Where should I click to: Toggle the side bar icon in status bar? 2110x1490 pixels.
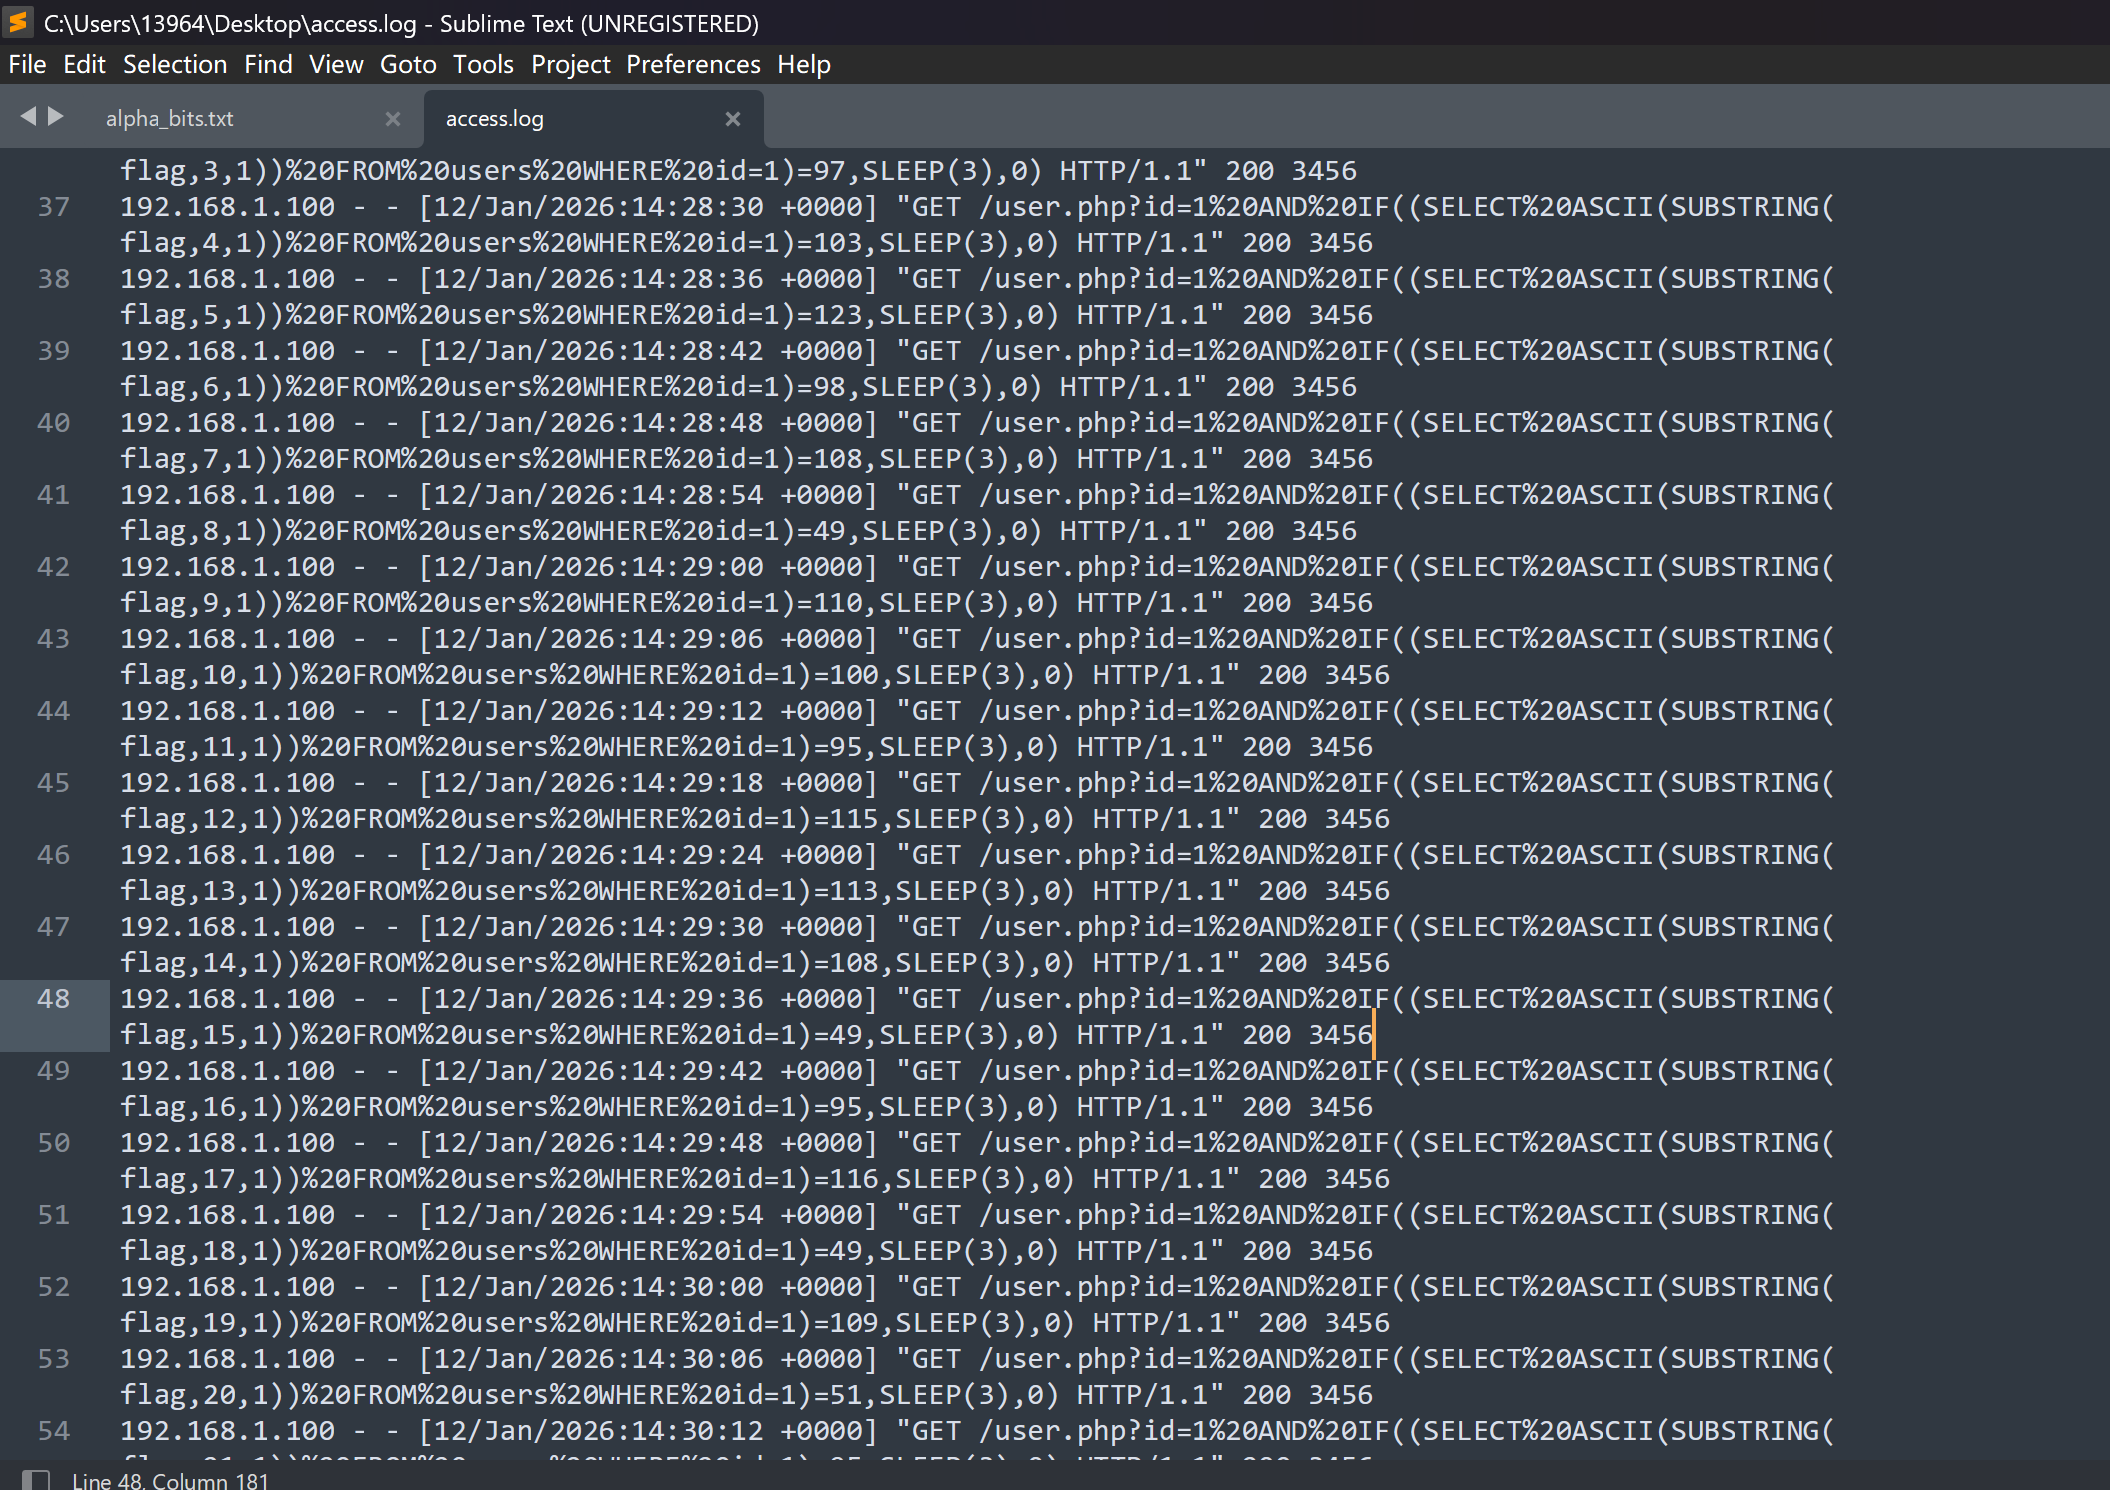point(36,1479)
